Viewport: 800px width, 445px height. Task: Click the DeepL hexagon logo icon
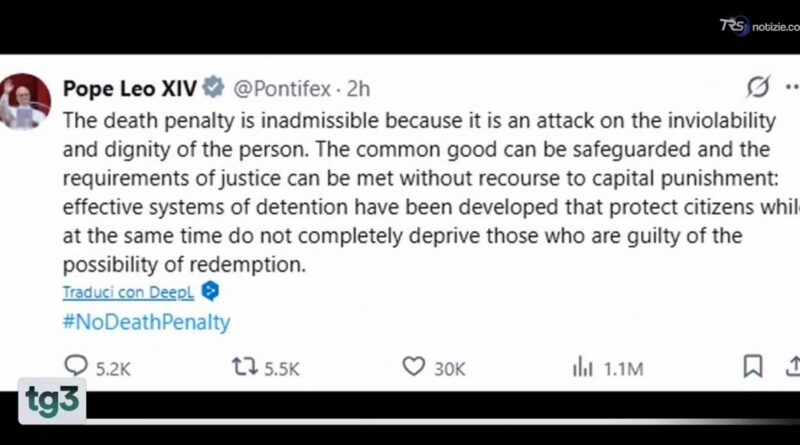click(210, 291)
